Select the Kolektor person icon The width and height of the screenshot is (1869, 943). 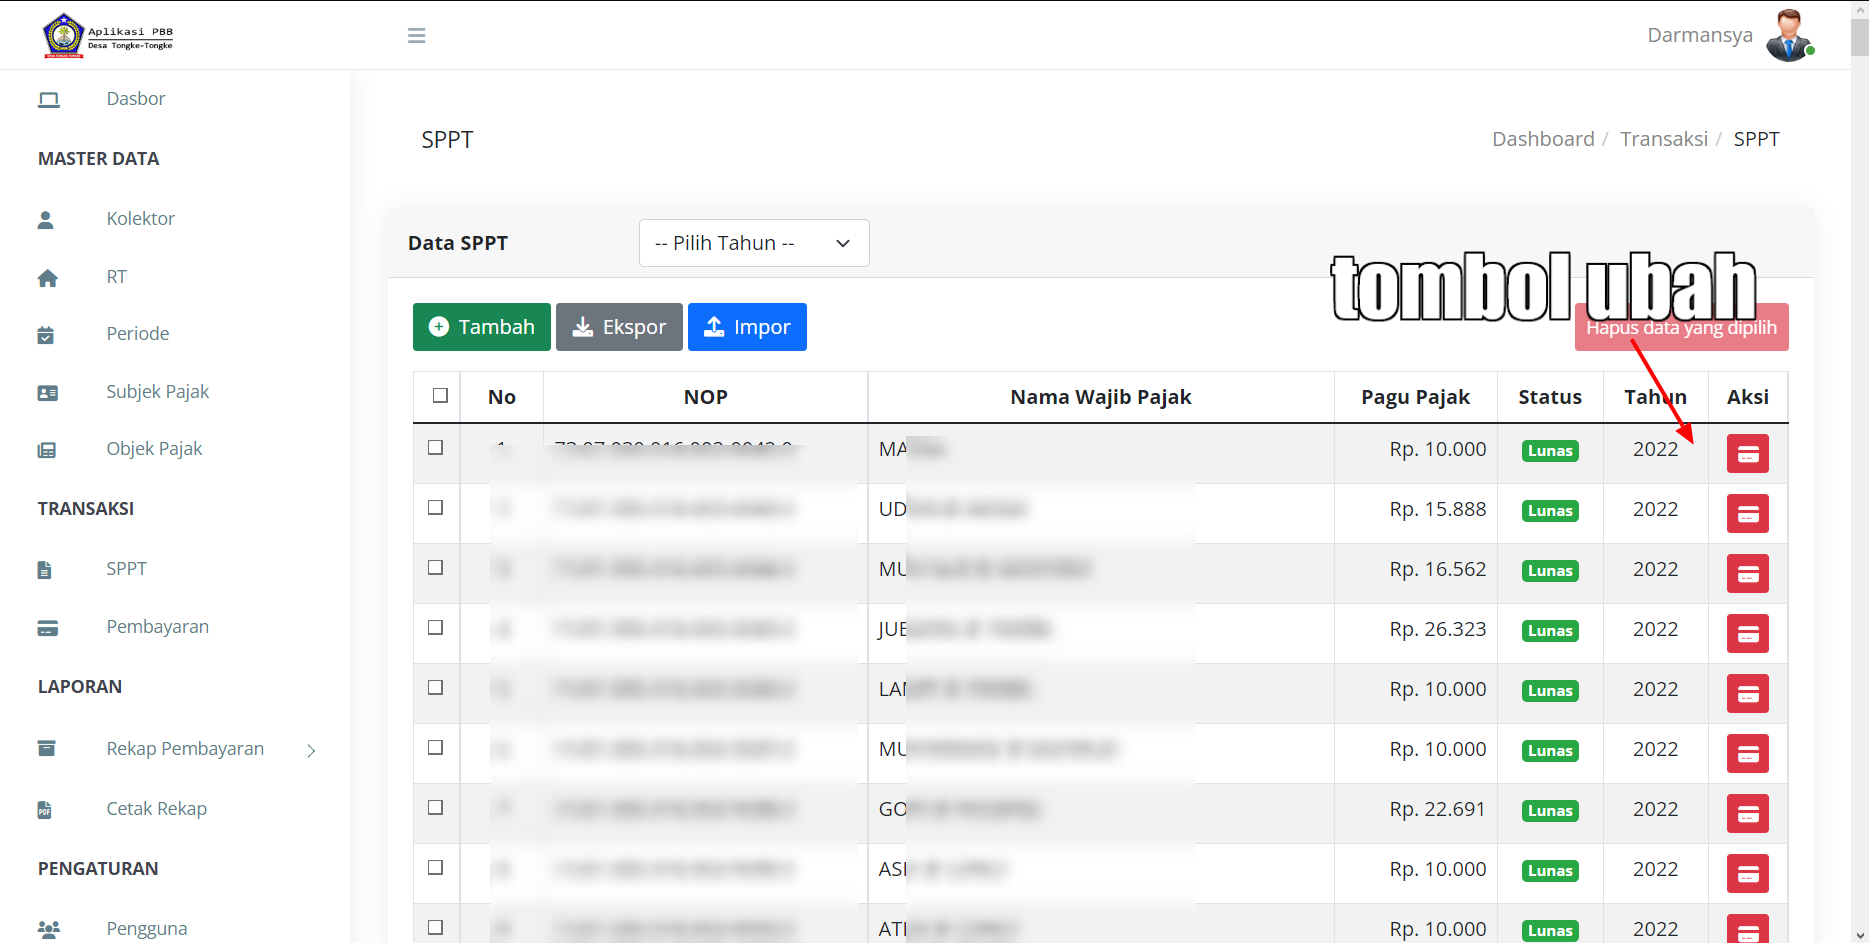click(46, 219)
